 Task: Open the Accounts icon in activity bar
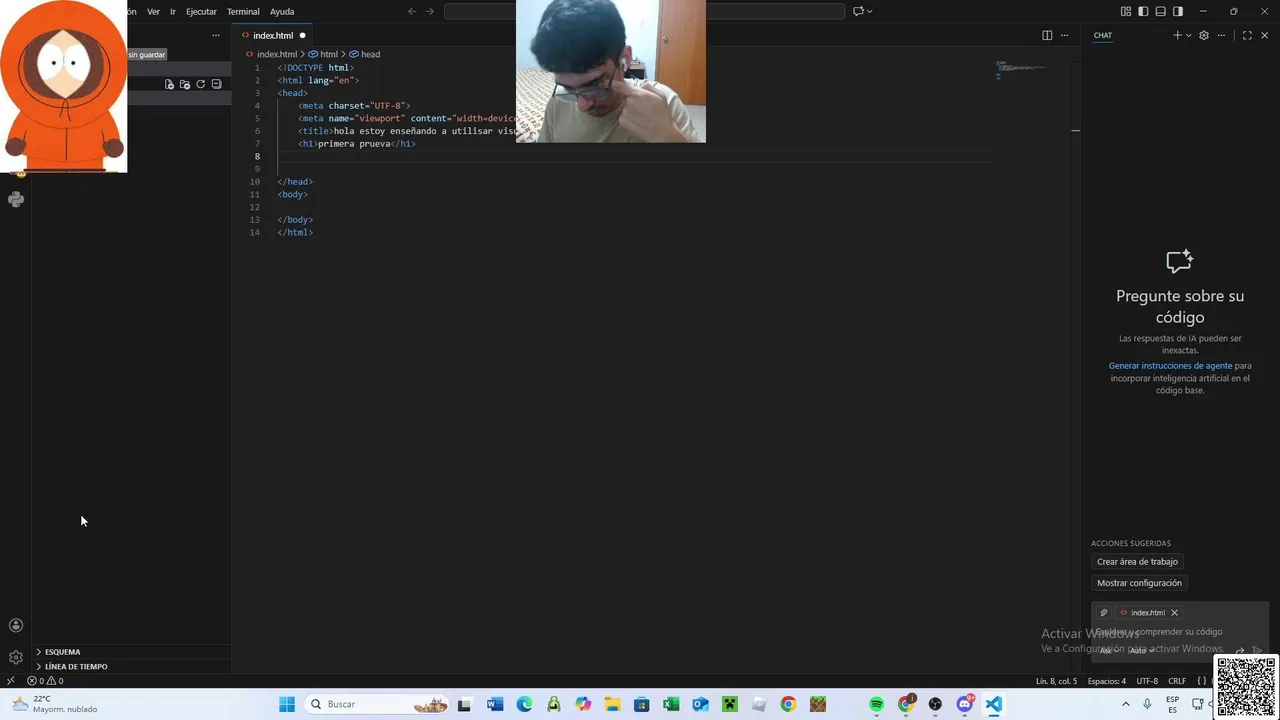pos(16,626)
